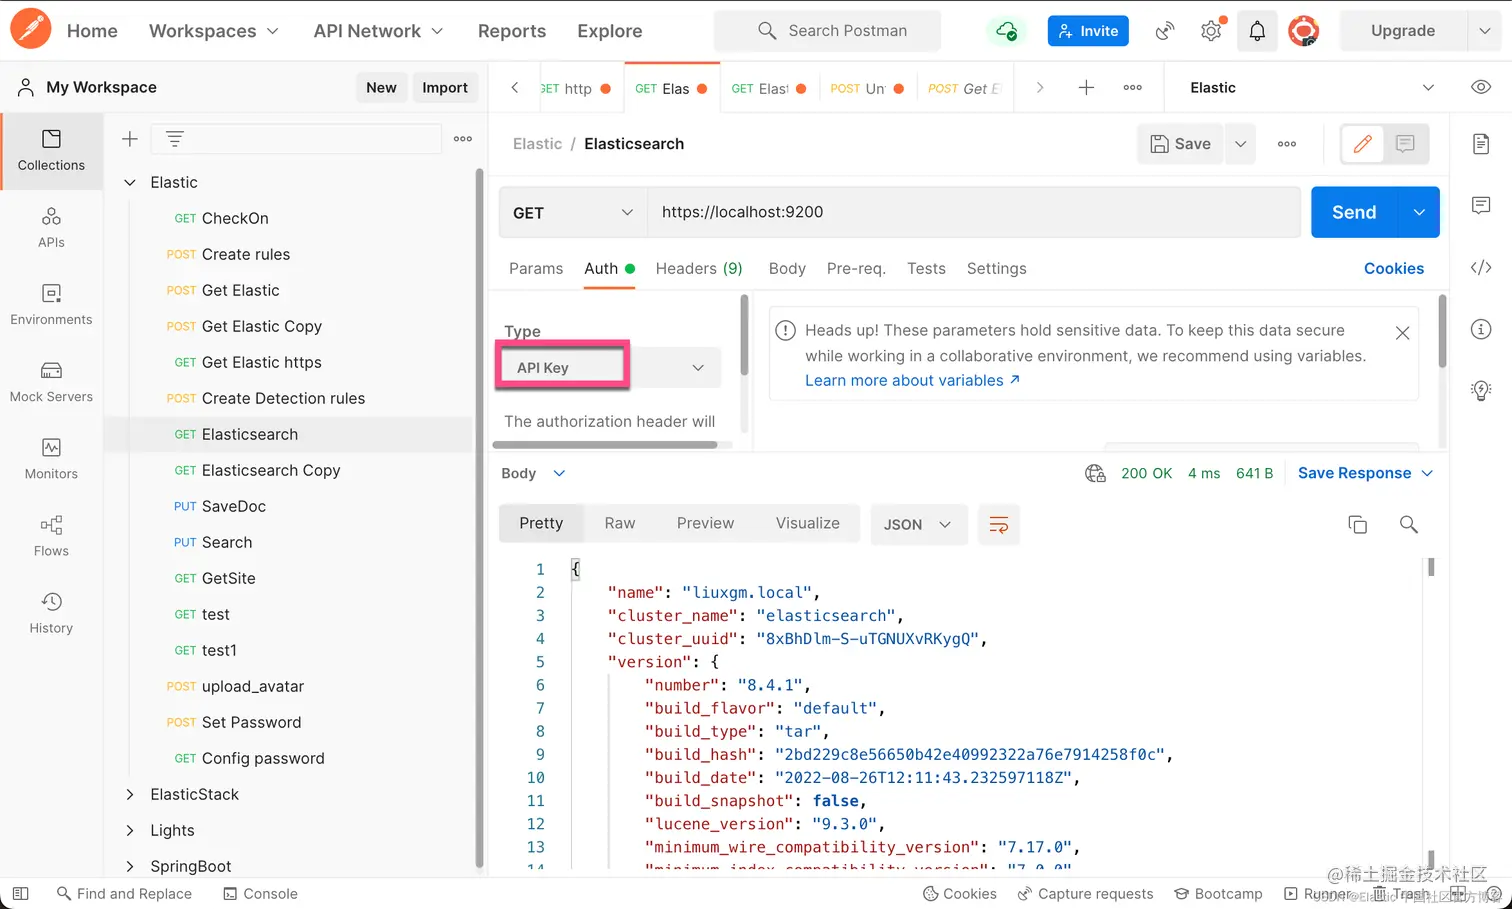Open the Save options arrow

pyautogui.click(x=1240, y=144)
